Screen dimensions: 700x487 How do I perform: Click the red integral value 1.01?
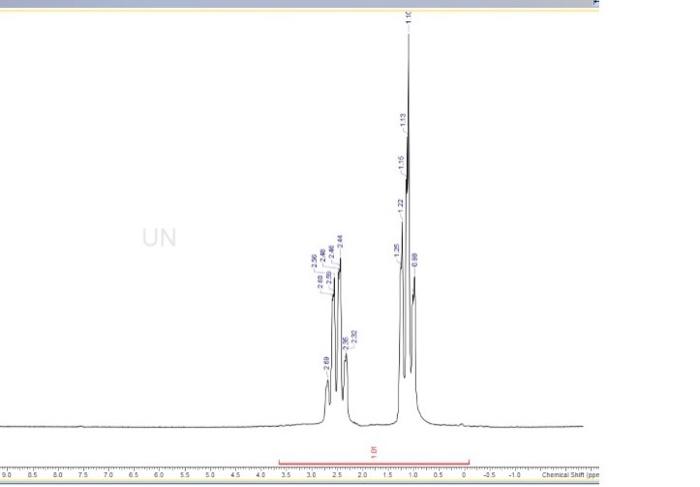point(374,452)
